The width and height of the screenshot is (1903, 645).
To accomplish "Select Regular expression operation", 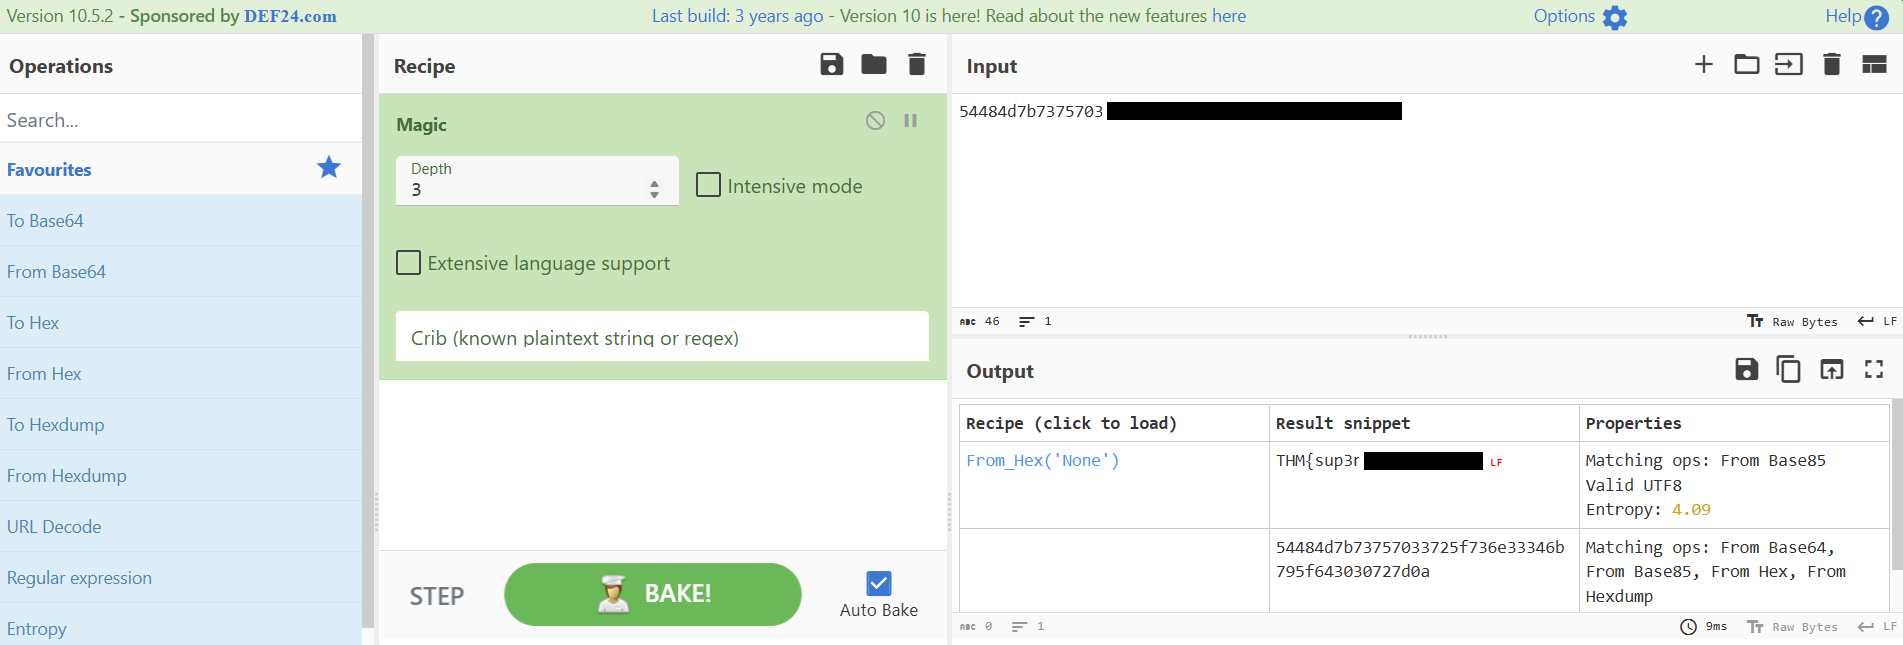I will pyautogui.click(x=181, y=578).
